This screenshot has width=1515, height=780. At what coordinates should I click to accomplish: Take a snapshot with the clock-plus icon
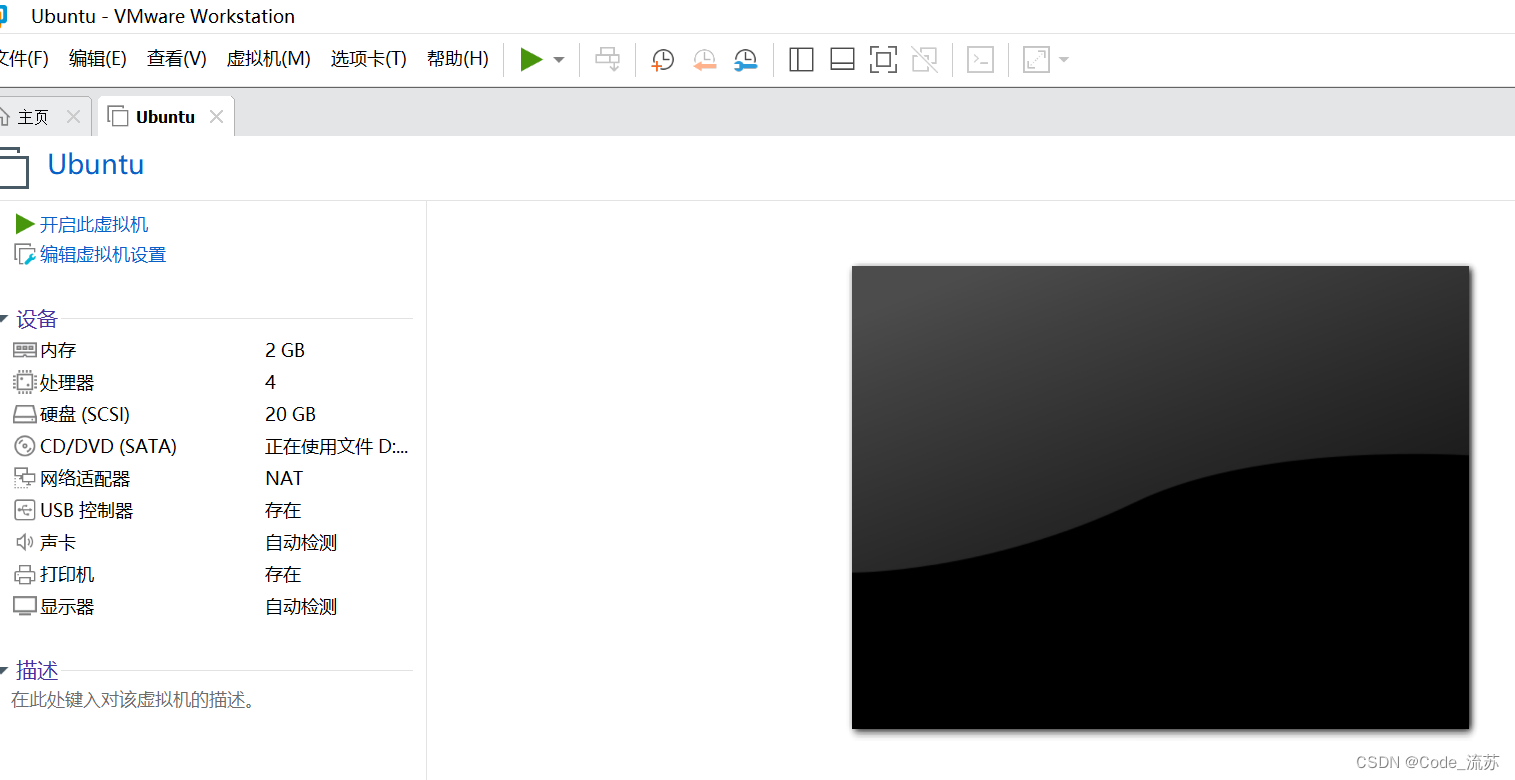662,60
